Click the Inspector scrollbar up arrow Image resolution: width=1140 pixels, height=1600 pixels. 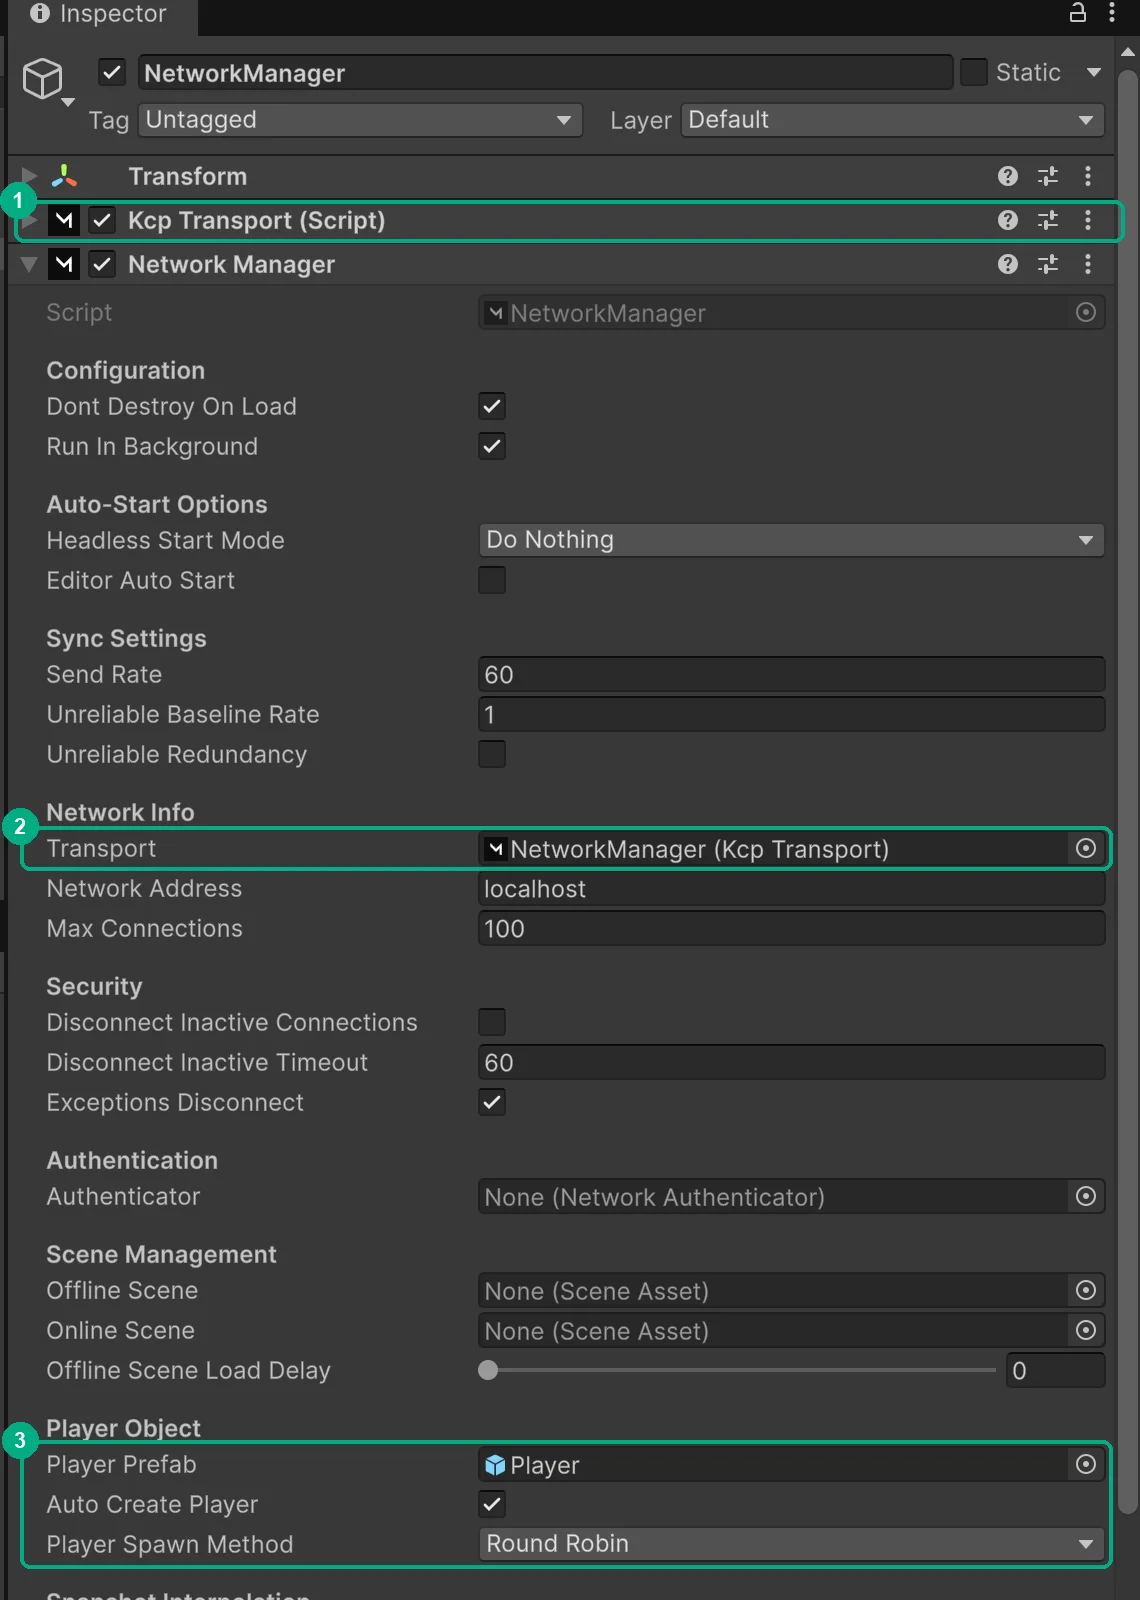pos(1128,52)
